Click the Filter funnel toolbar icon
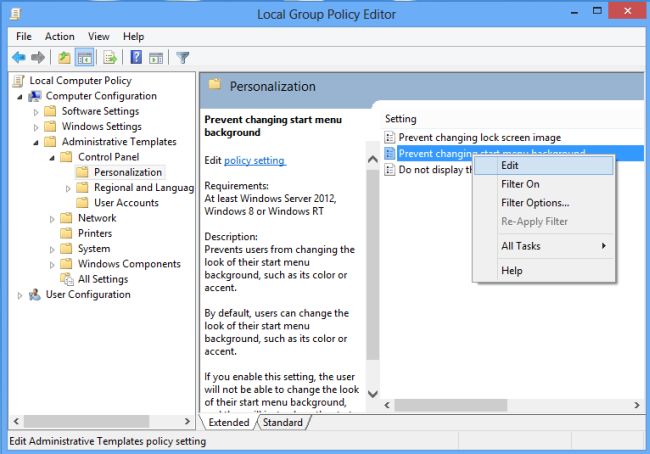650x454 pixels. tap(182, 58)
